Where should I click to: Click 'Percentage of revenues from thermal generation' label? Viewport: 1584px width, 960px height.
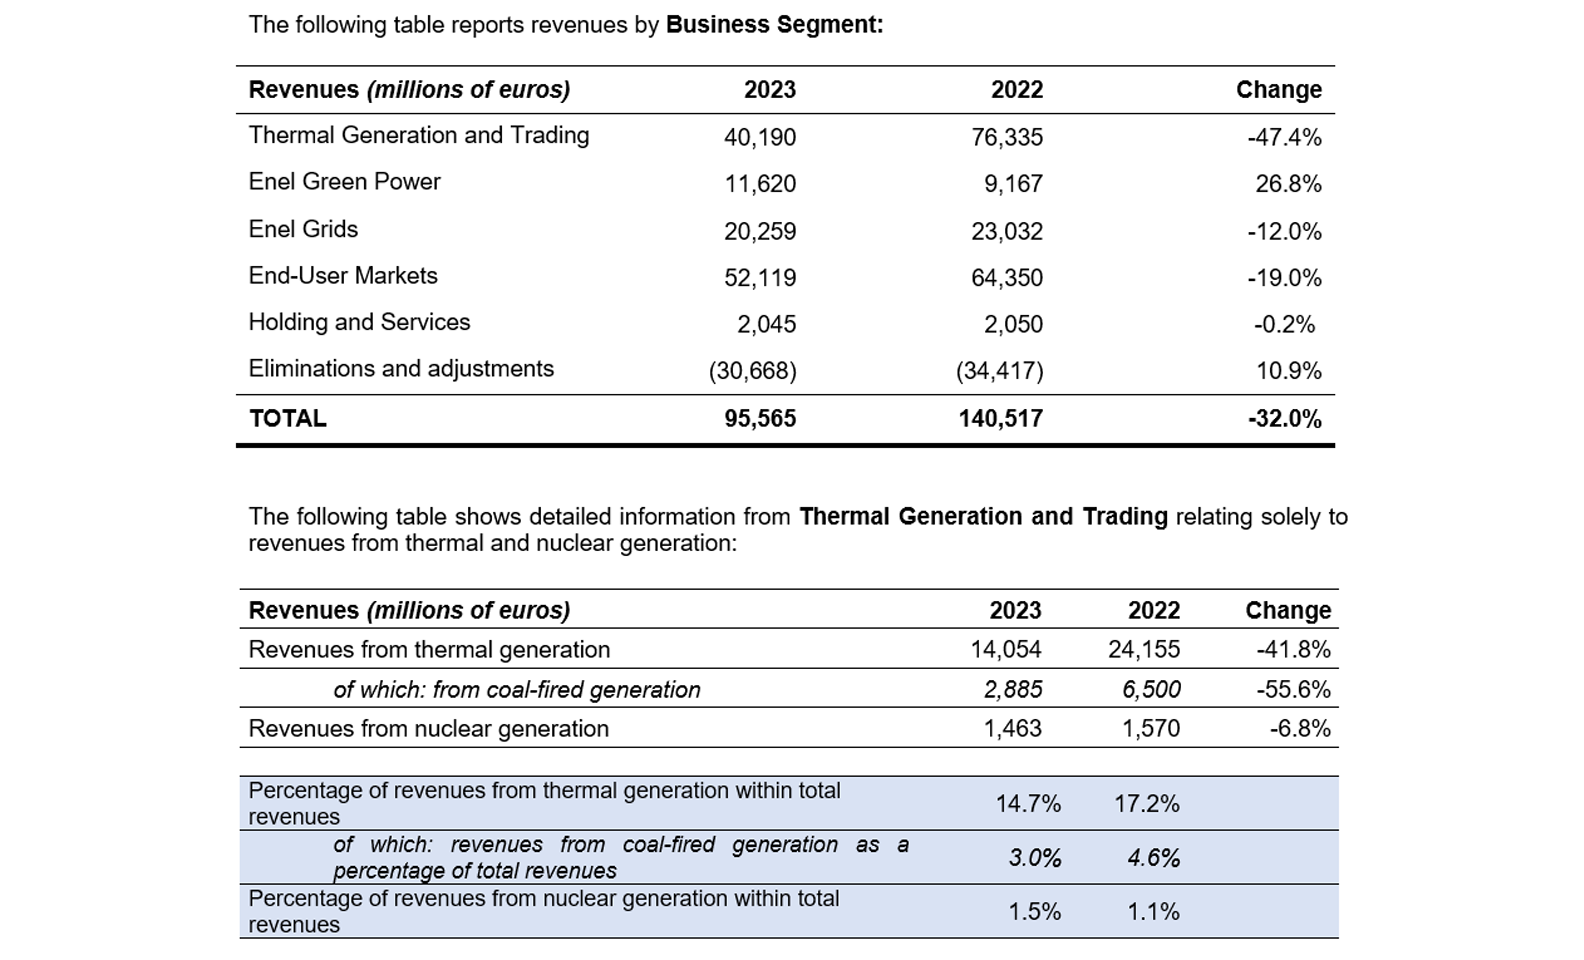pyautogui.click(x=544, y=803)
